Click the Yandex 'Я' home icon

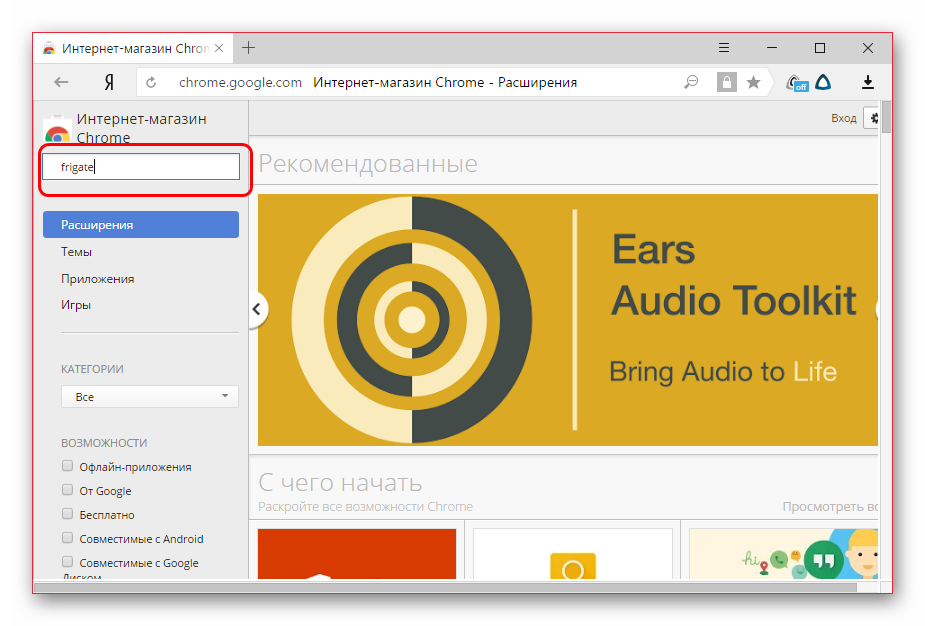(x=108, y=83)
